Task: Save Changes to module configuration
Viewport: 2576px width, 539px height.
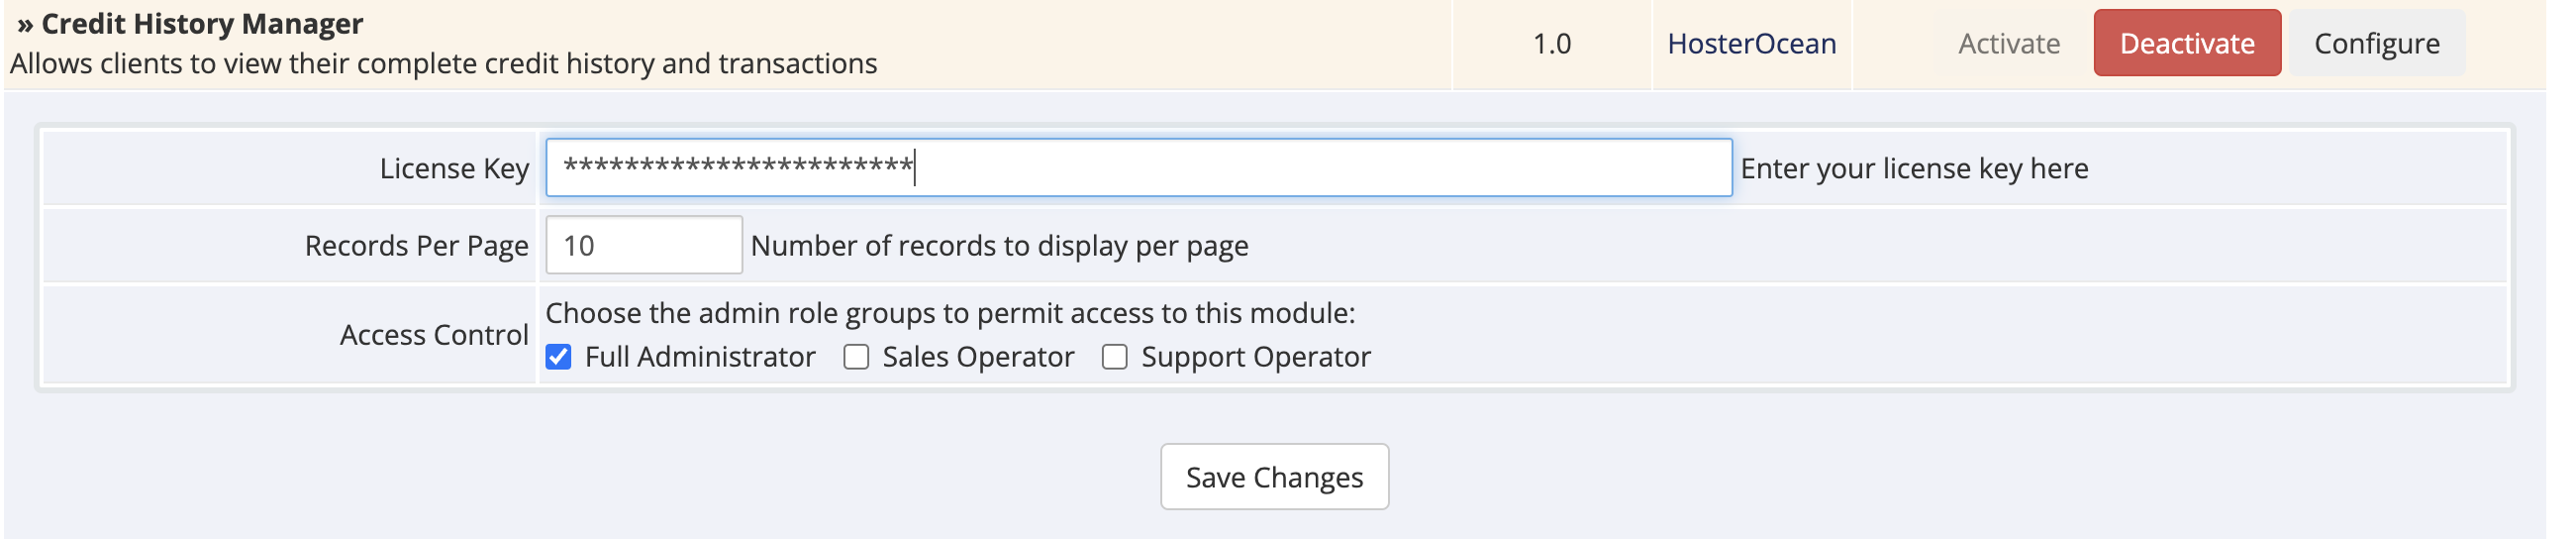Action: point(1274,477)
